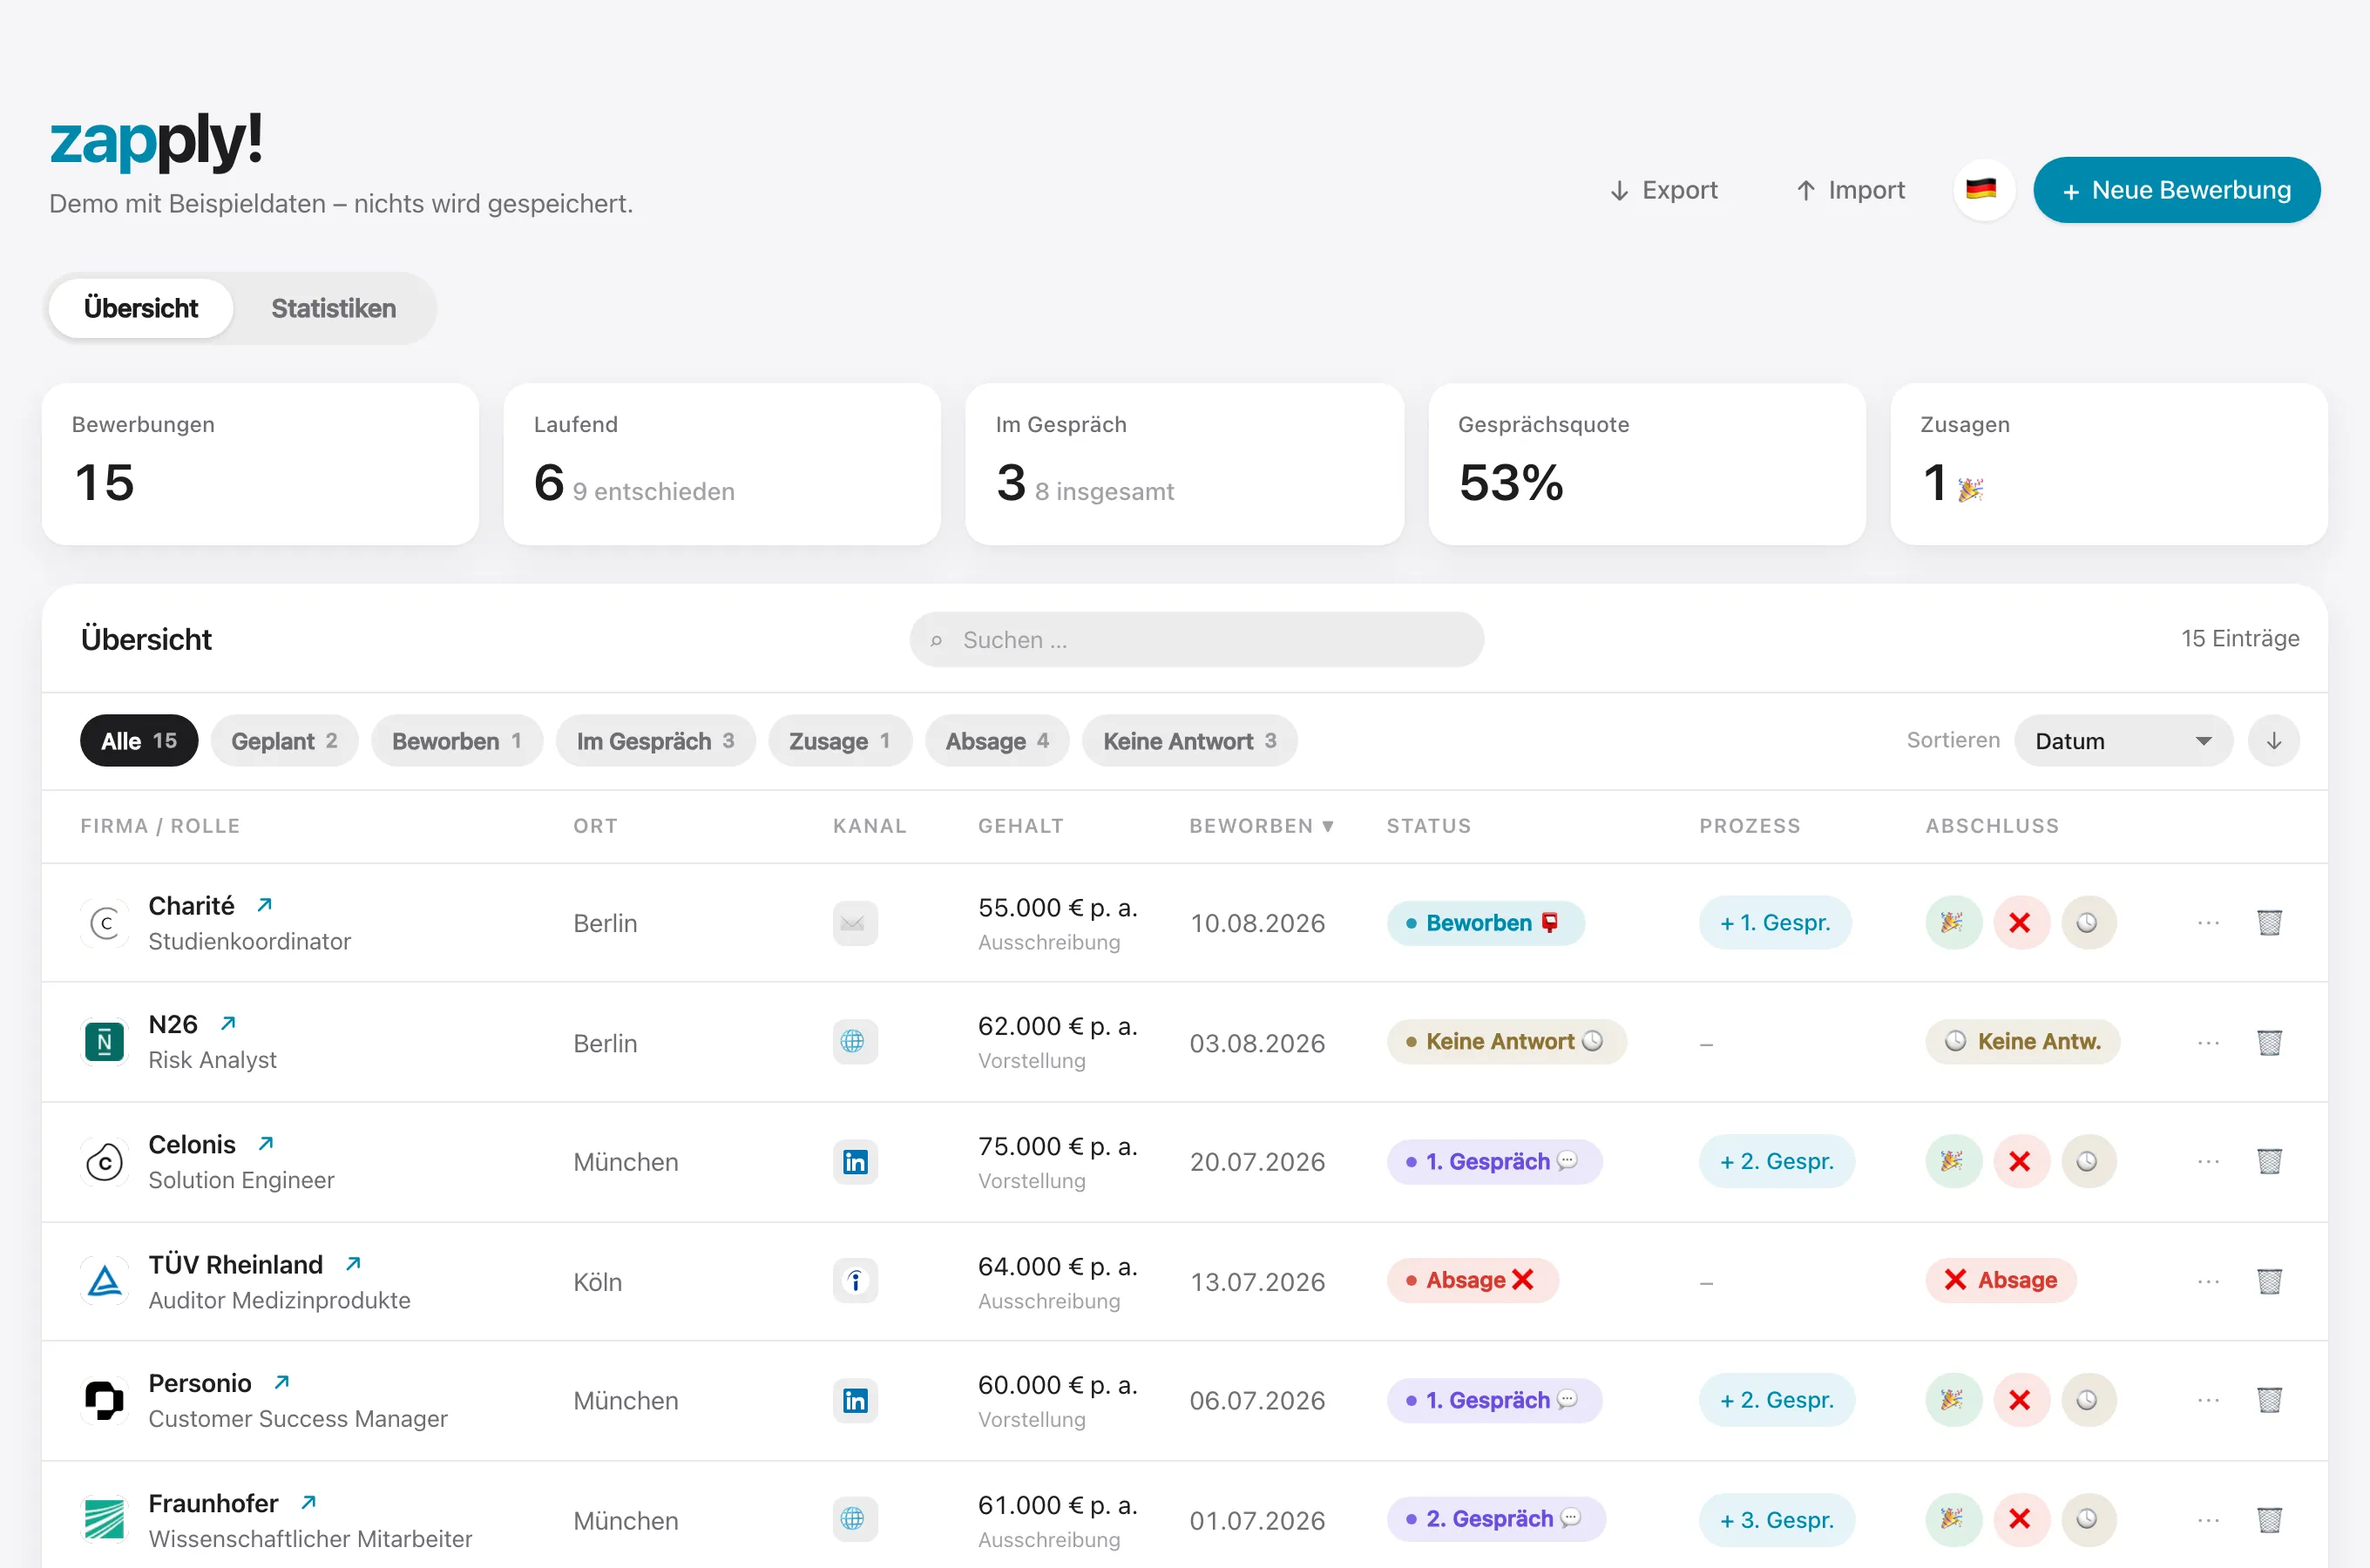Click the Neue Bewerbung button
This screenshot has width=2370, height=1568.
click(x=2176, y=190)
